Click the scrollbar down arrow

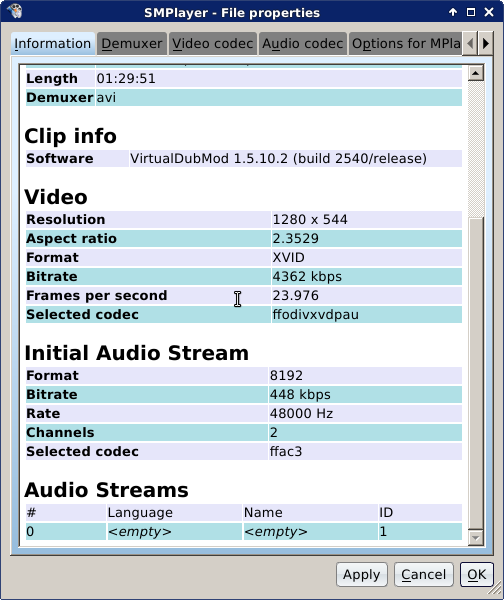[x=475, y=538]
